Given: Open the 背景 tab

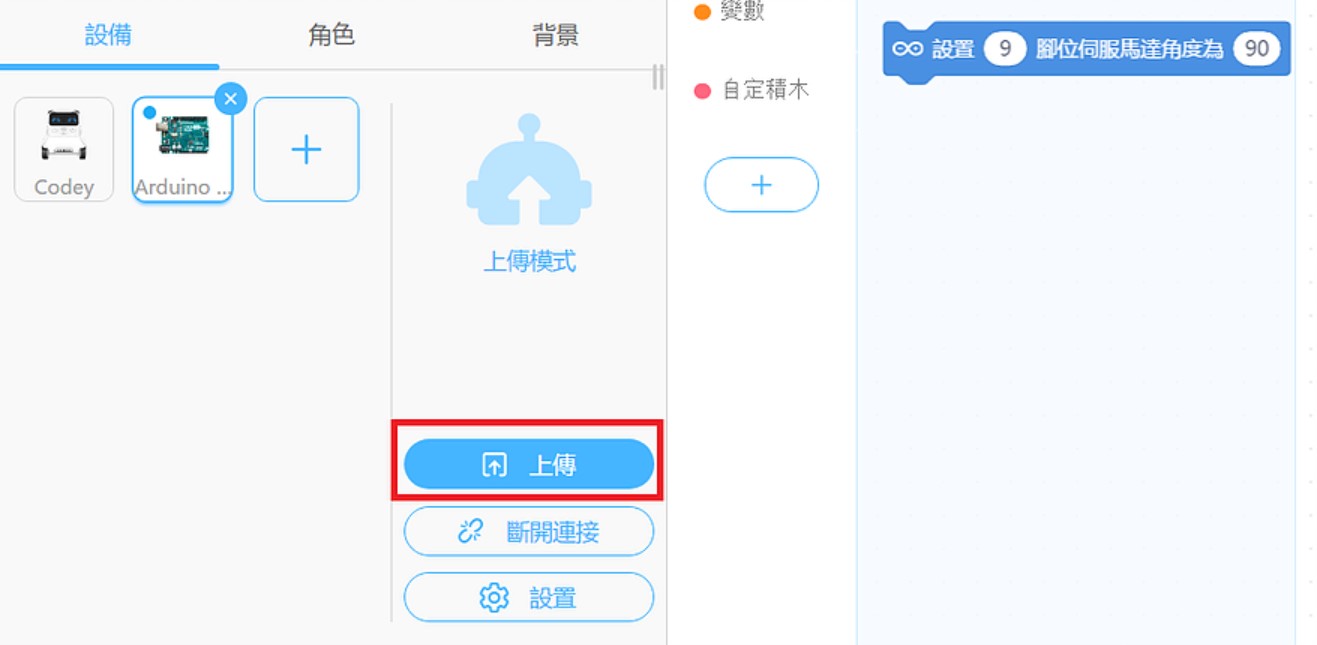Looking at the screenshot, I should (556, 35).
